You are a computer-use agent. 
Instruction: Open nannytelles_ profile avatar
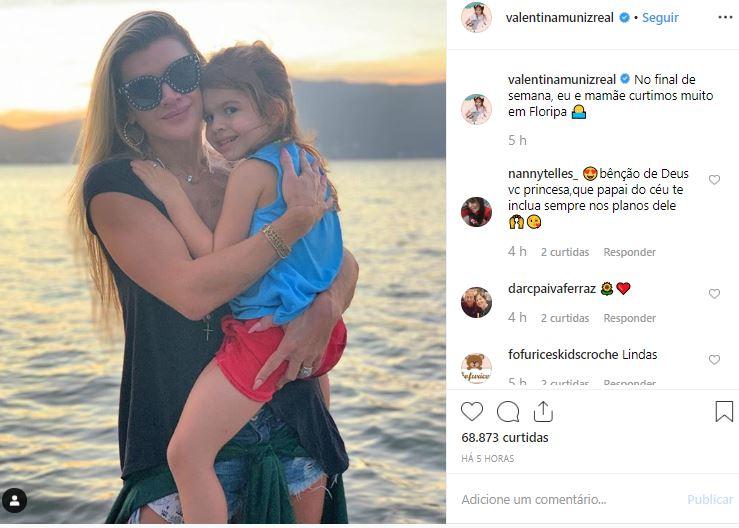click(x=476, y=212)
